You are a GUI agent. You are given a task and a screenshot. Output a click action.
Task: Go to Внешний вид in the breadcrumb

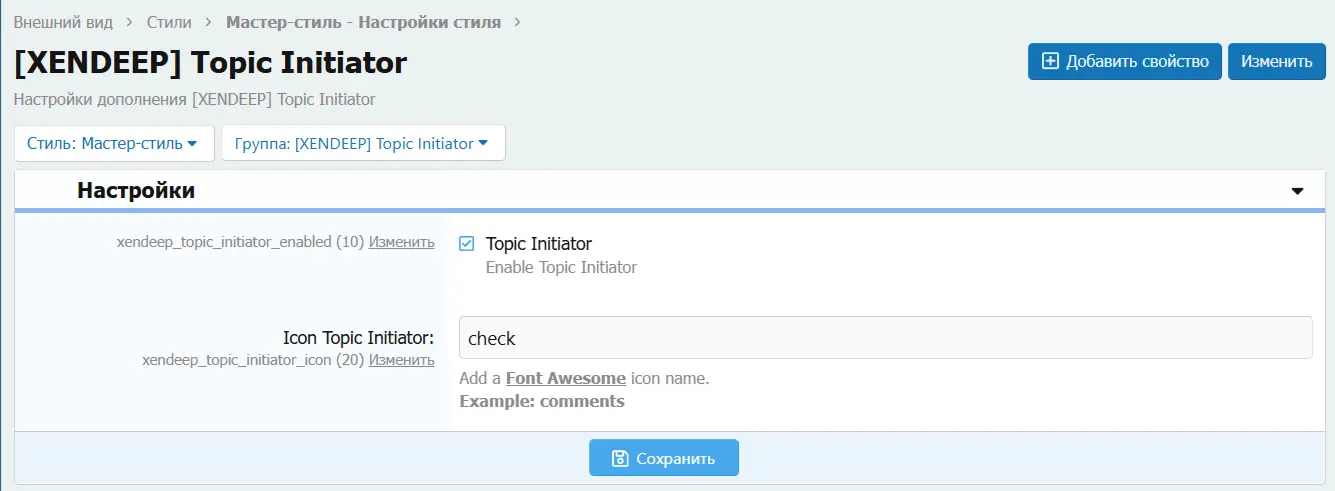pyautogui.click(x=63, y=21)
